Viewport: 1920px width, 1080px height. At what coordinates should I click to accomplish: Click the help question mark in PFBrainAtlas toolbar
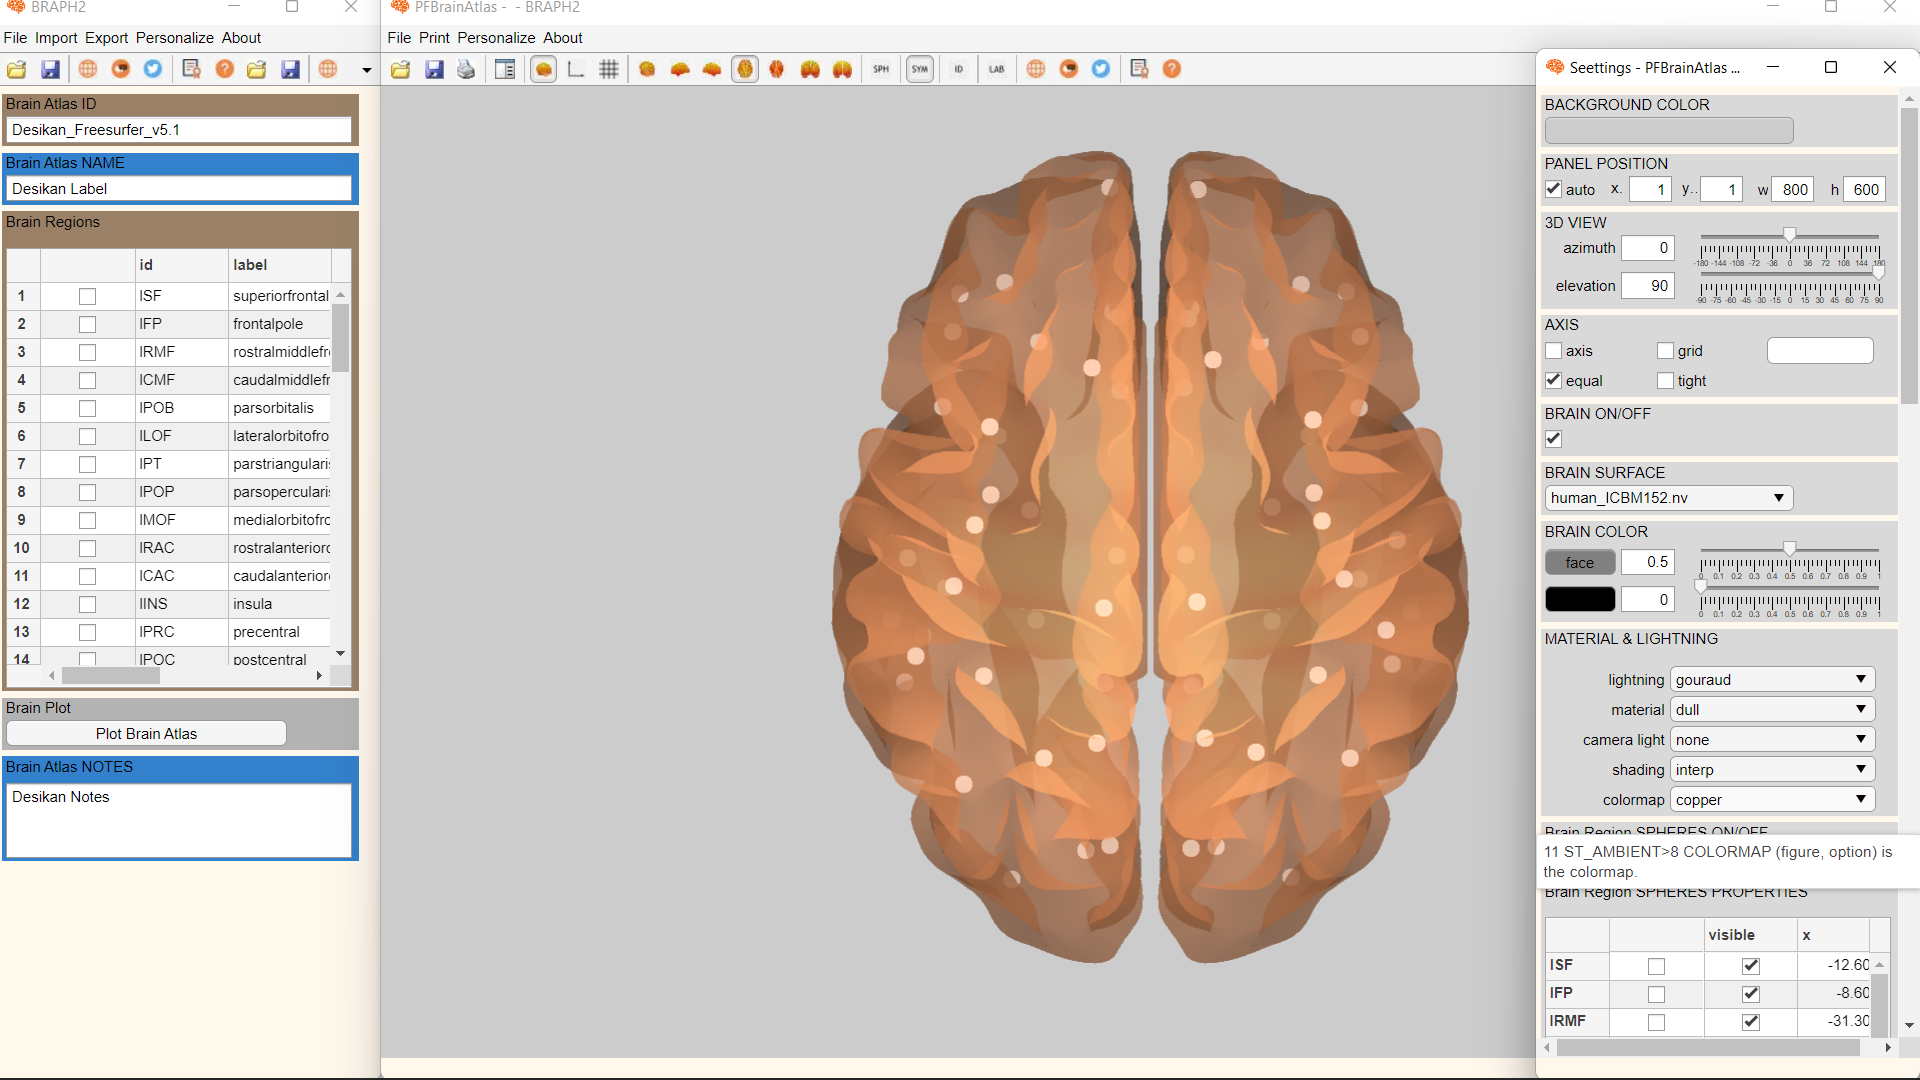(x=1171, y=69)
